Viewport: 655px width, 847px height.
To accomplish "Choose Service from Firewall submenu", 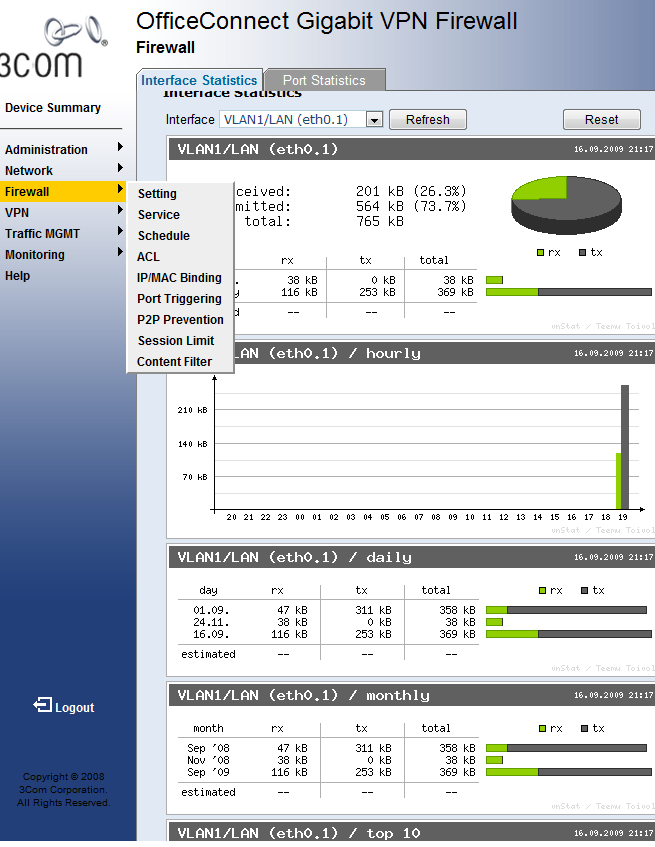I will [x=159, y=215].
